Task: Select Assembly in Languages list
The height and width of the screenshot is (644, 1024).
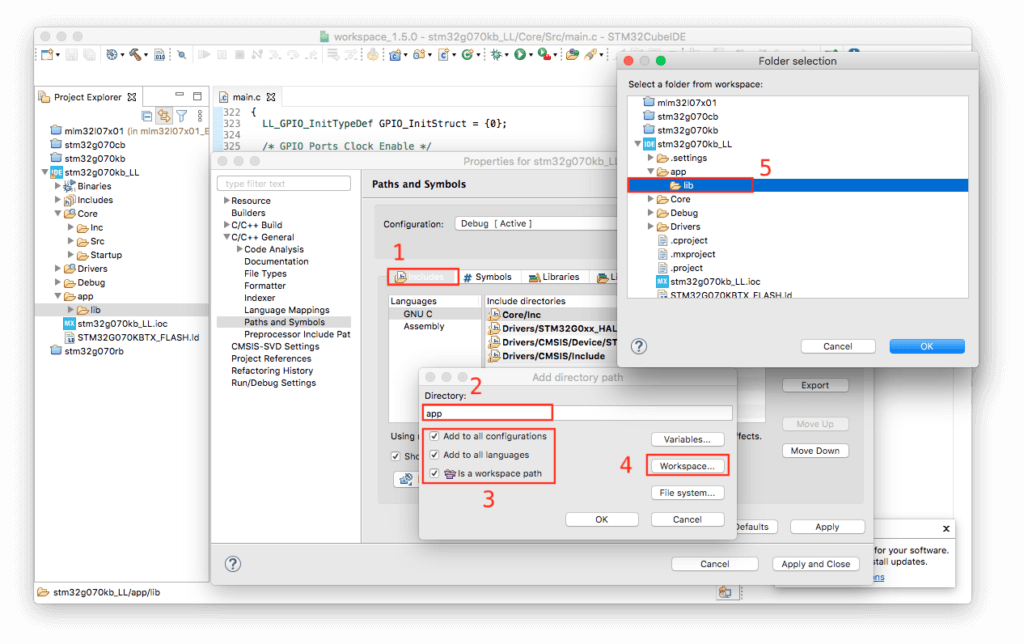Action: click(x=424, y=326)
